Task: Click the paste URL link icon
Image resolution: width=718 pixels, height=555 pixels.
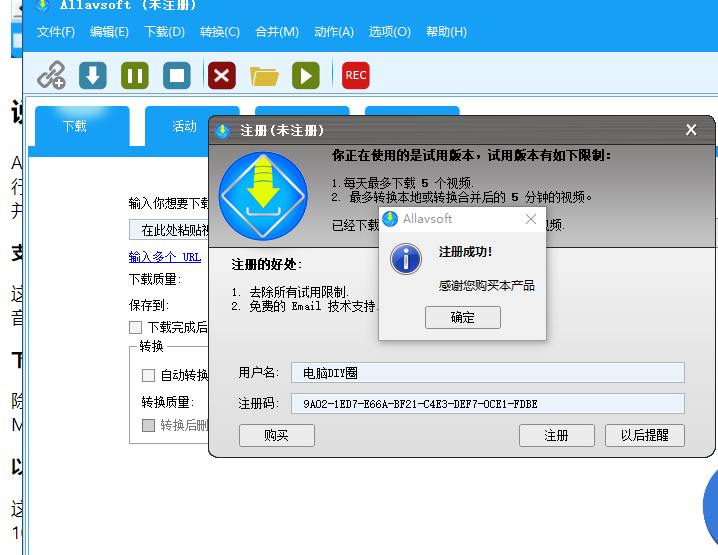Action: [51, 75]
